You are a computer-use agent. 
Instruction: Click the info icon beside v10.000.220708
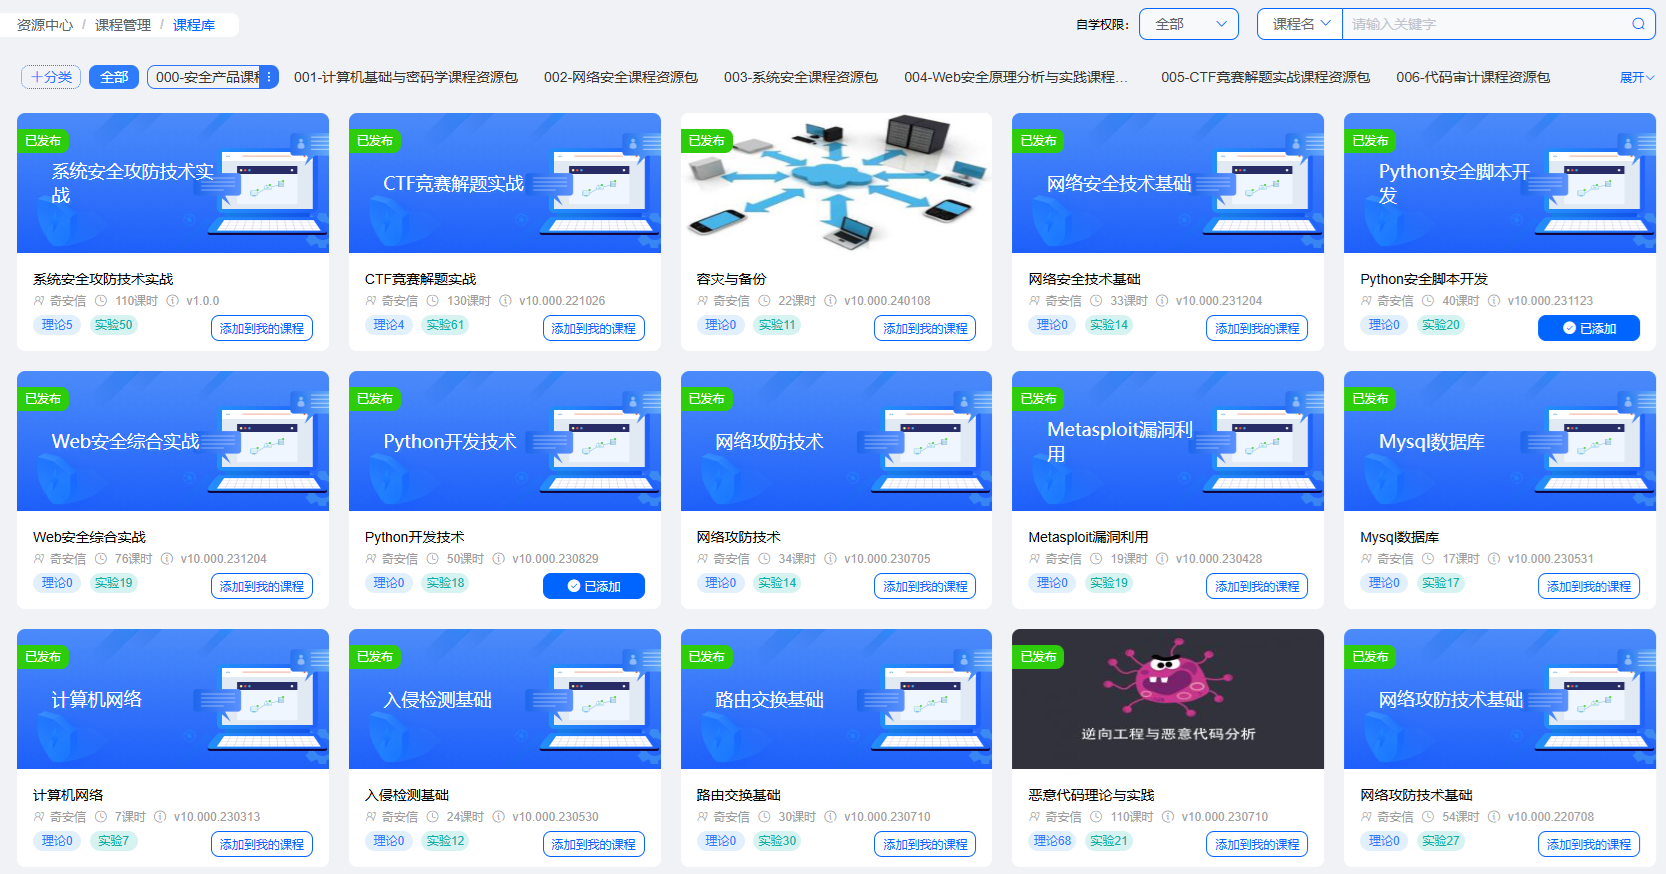(x=1494, y=817)
